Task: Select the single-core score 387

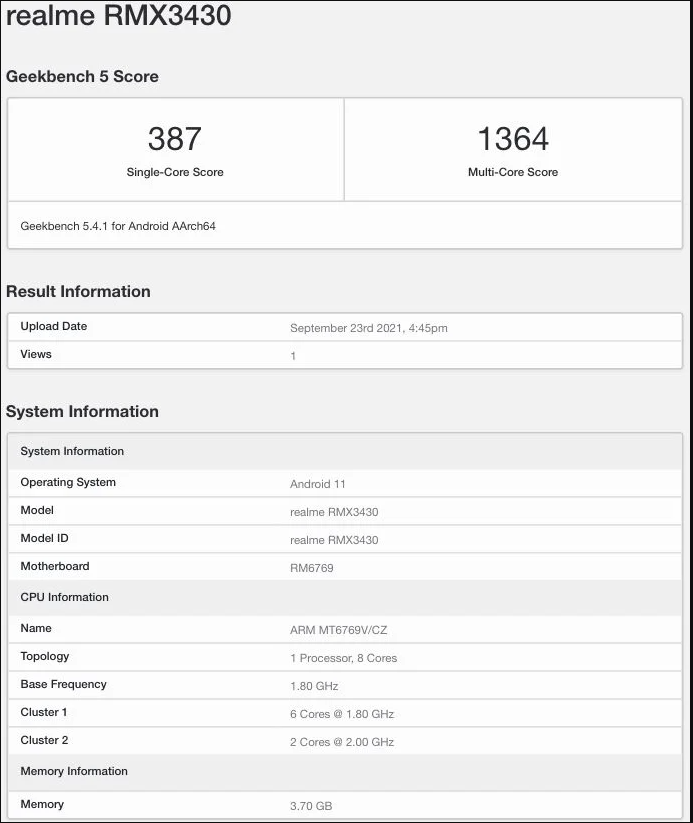Action: coord(175,139)
